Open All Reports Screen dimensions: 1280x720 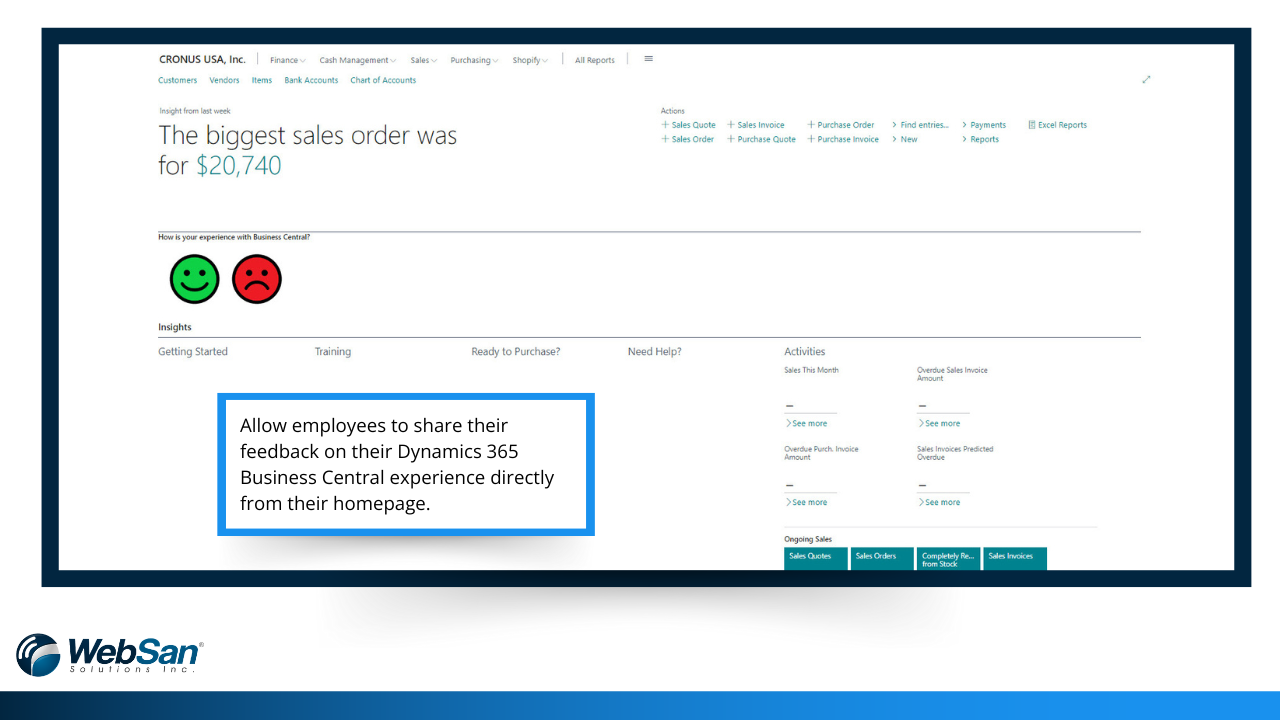(595, 60)
